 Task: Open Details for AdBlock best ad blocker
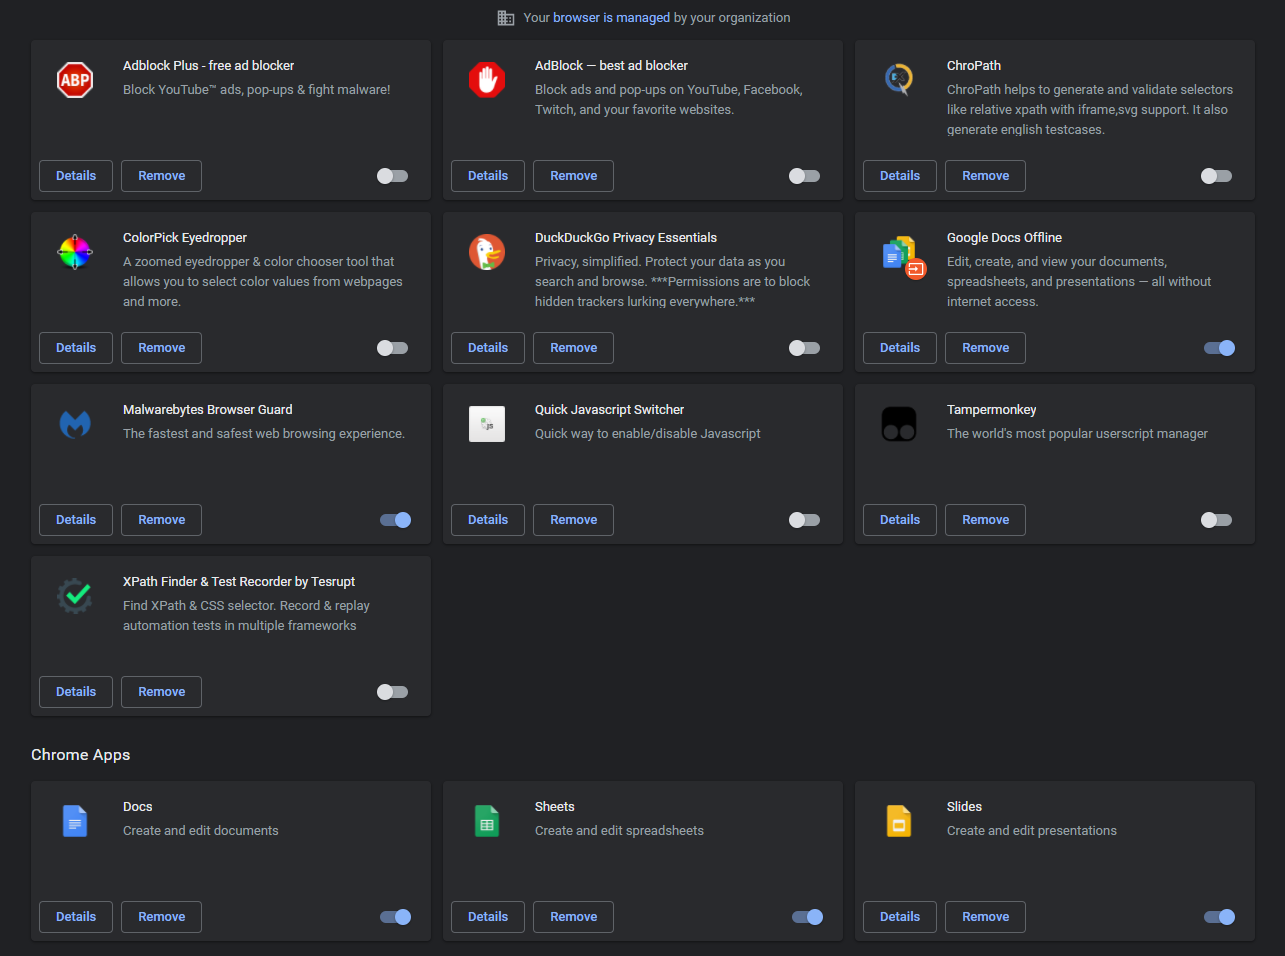click(x=488, y=176)
